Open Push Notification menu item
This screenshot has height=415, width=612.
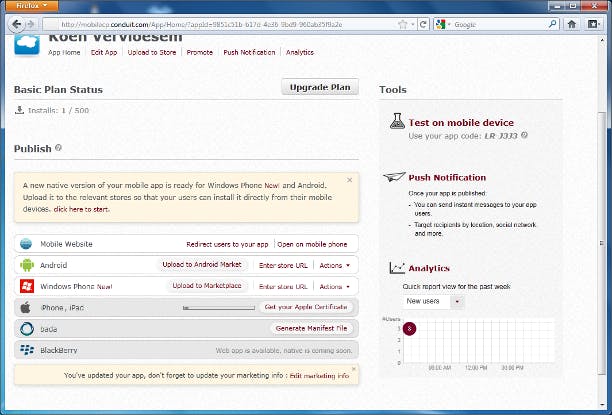(x=249, y=52)
